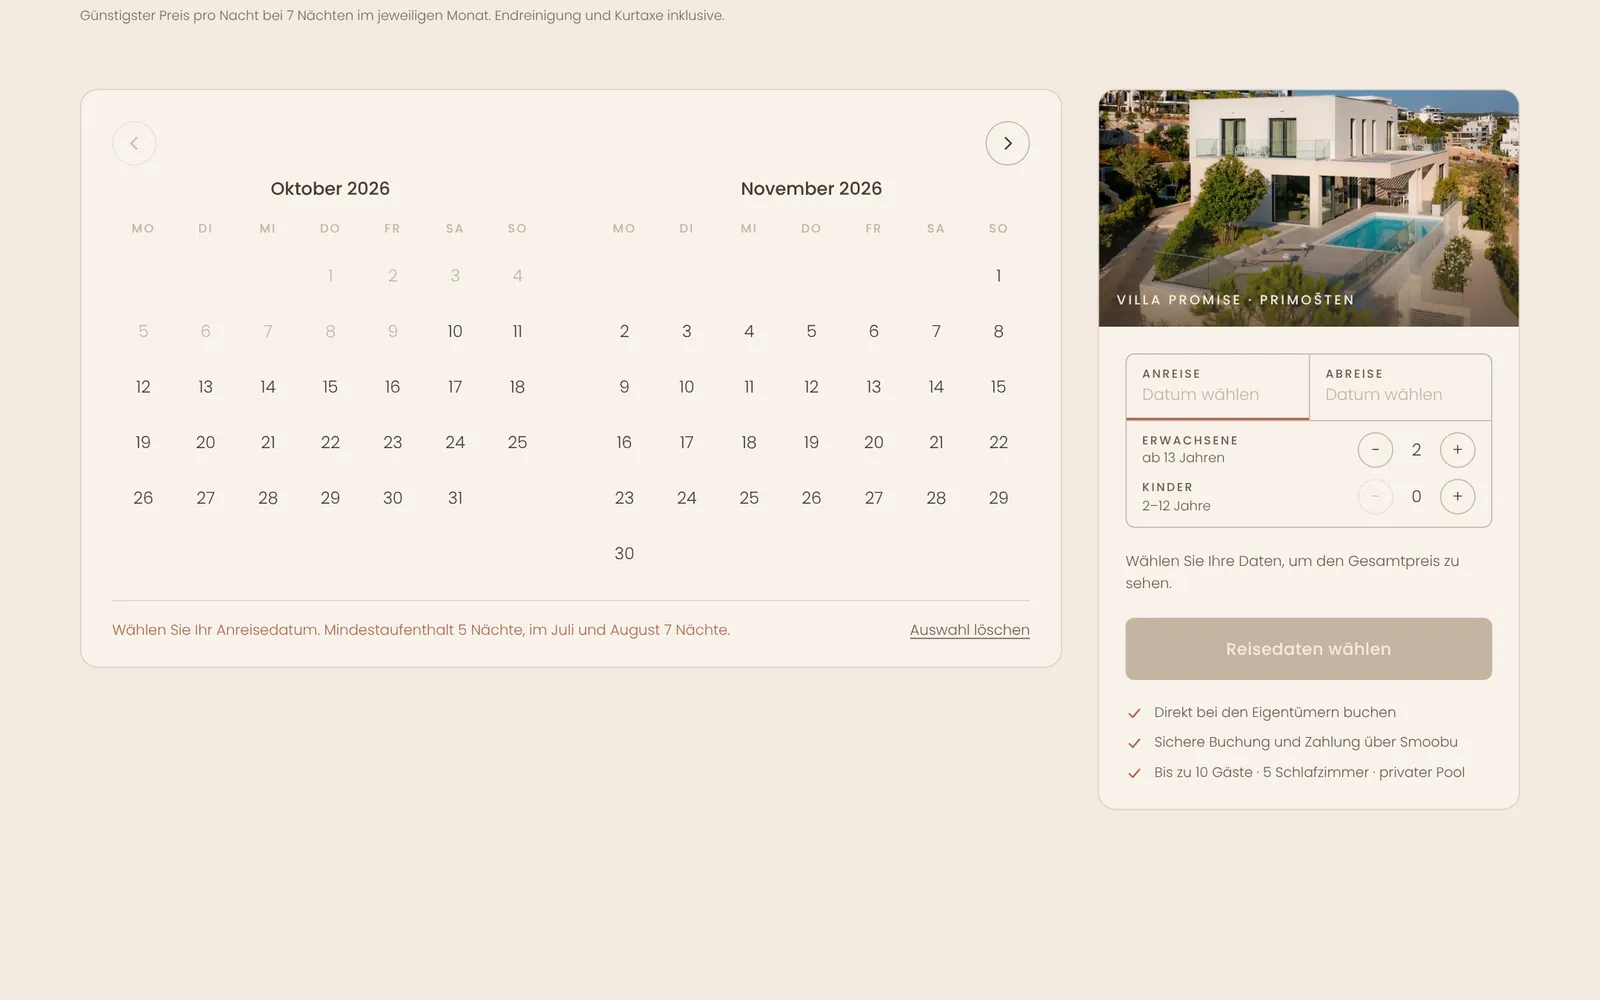Click 'Sichere Buchung und Zahlung über Smoobu'
Image resolution: width=1600 pixels, height=1000 pixels.
[x=1306, y=742]
